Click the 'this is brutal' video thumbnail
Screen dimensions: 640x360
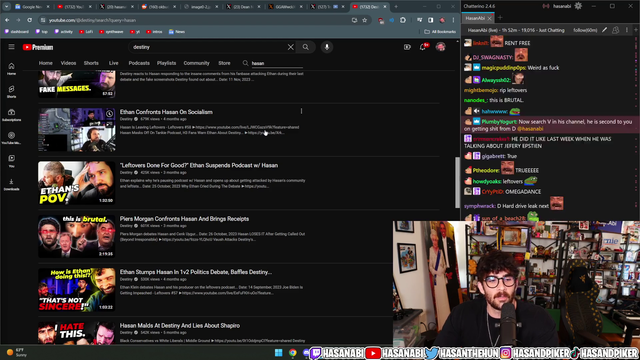(x=77, y=236)
